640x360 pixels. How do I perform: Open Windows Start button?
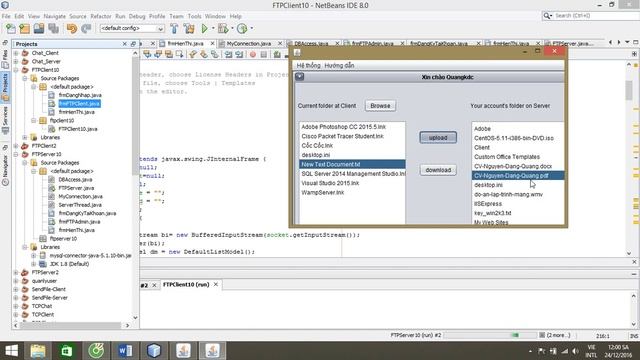11,351
